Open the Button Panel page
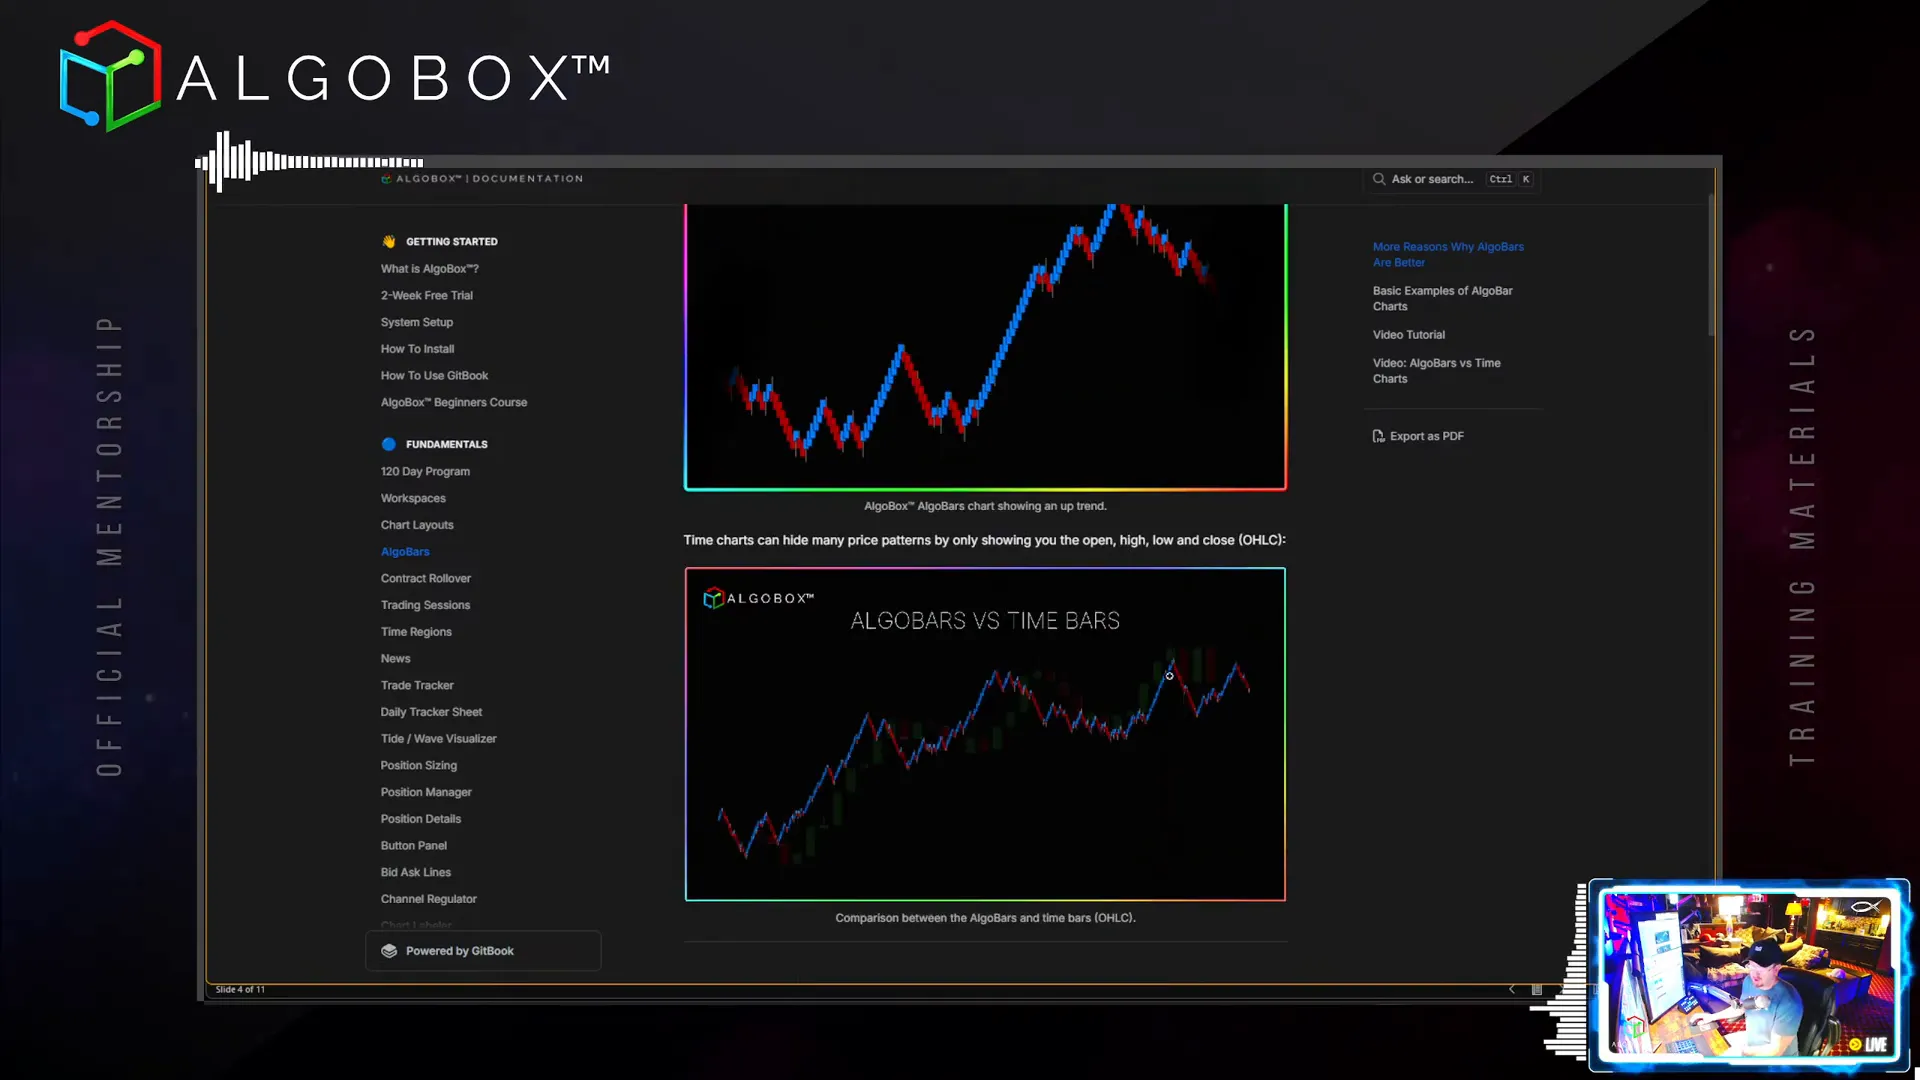 [x=414, y=846]
